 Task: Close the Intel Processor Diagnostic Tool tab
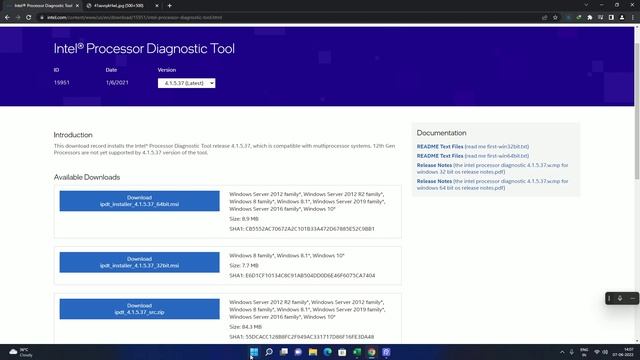click(x=77, y=6)
